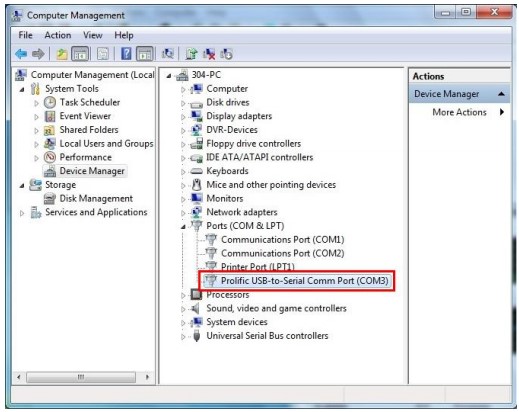Viewport: 519px width, 412px height.
Task: Expand the Disk drives category arrow
Action: pyautogui.click(x=183, y=103)
